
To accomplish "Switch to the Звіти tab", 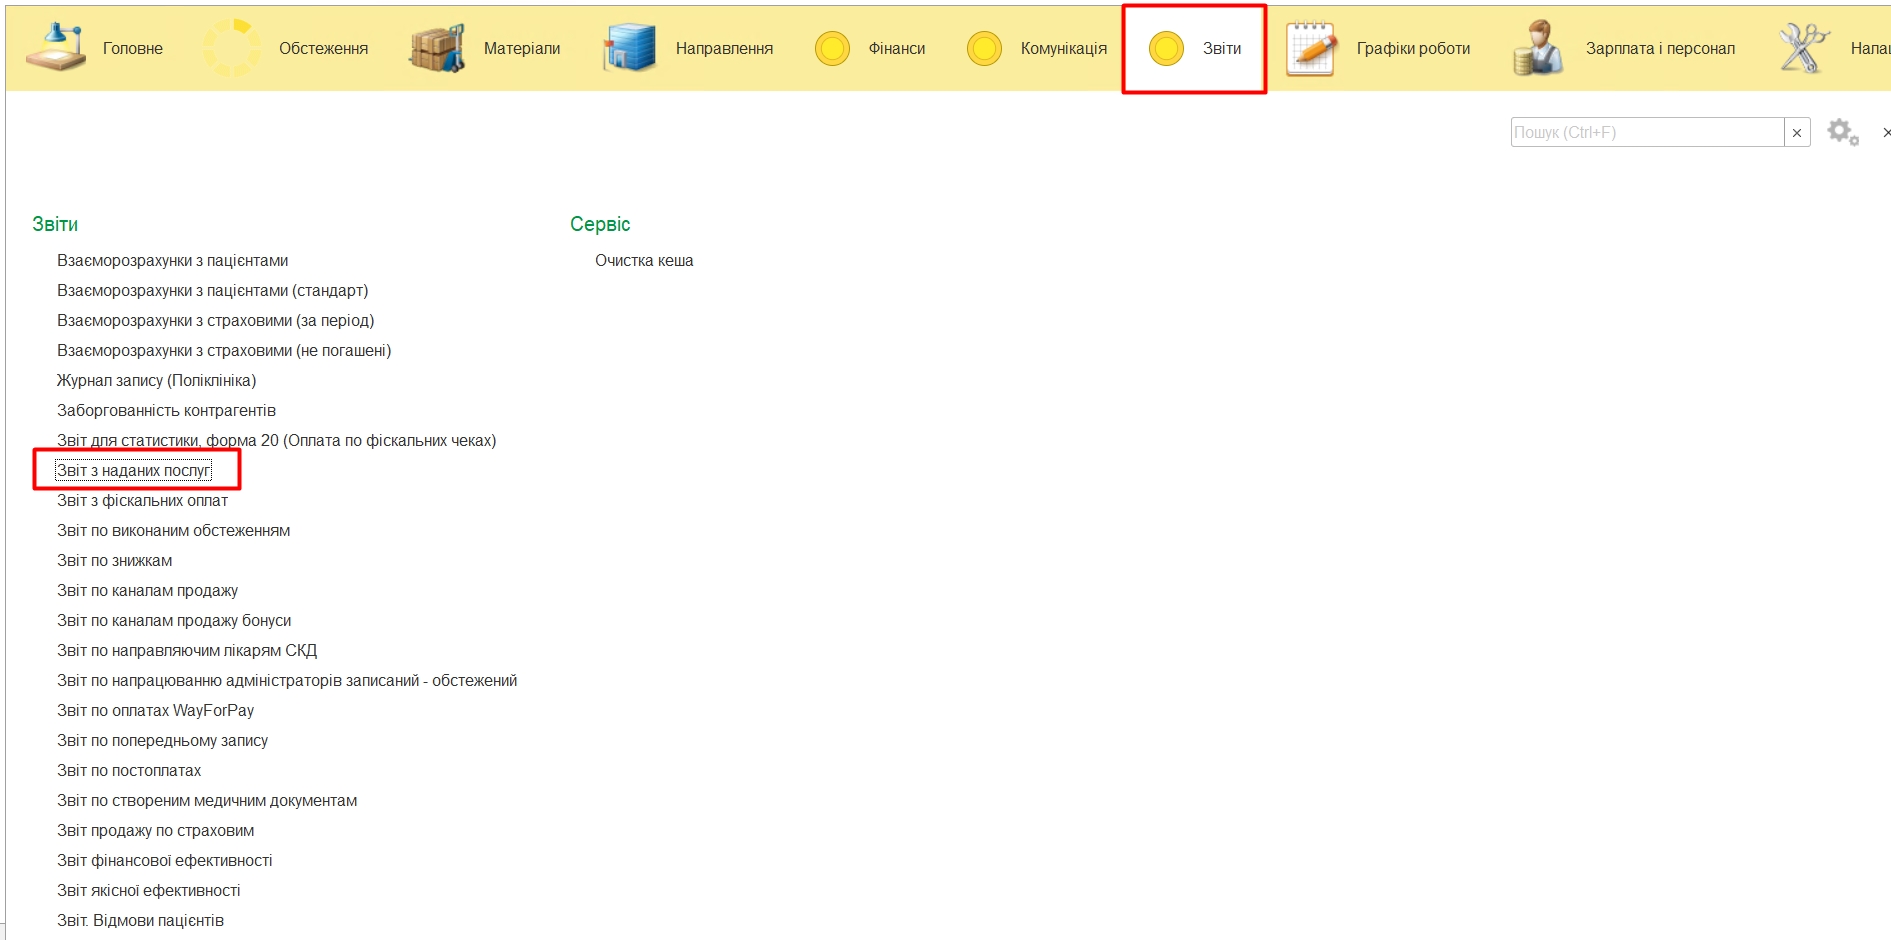I will click(x=1195, y=48).
